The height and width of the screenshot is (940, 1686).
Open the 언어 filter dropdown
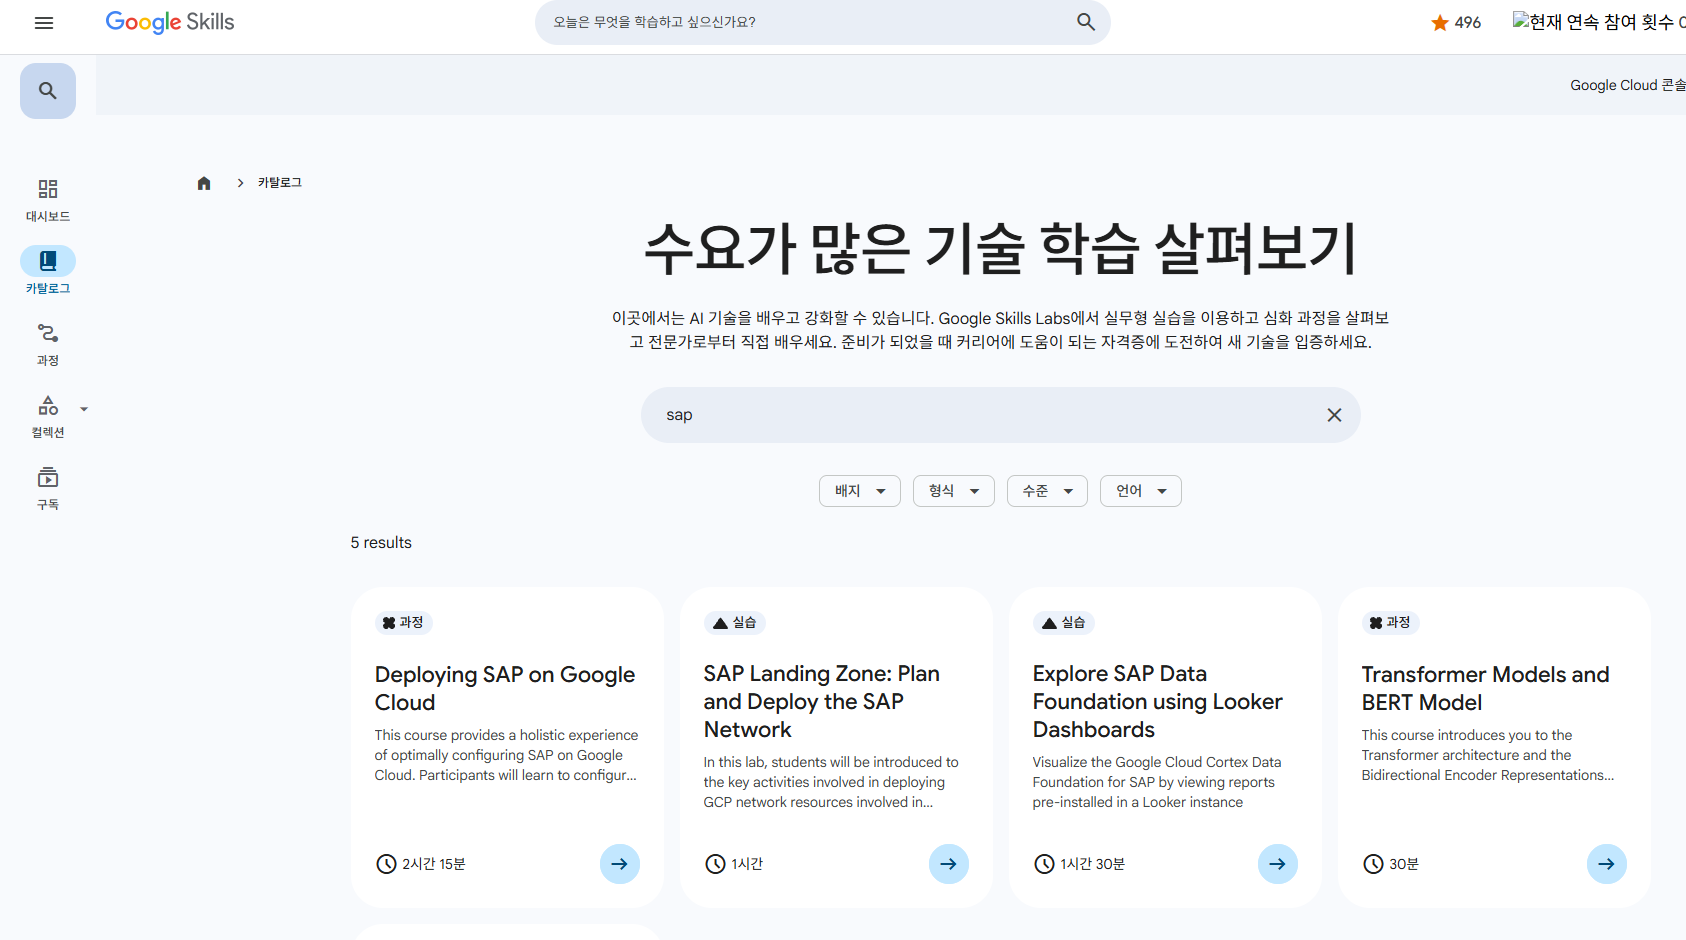tap(1141, 491)
